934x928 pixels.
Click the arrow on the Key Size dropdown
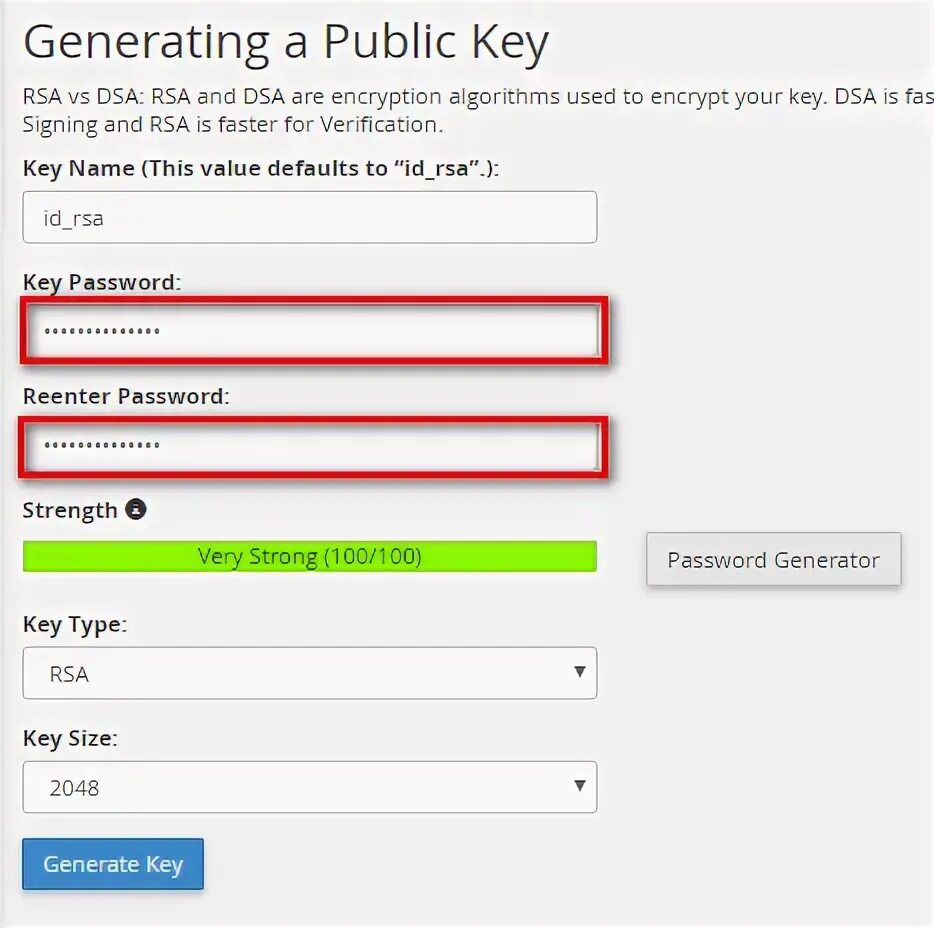click(x=579, y=785)
